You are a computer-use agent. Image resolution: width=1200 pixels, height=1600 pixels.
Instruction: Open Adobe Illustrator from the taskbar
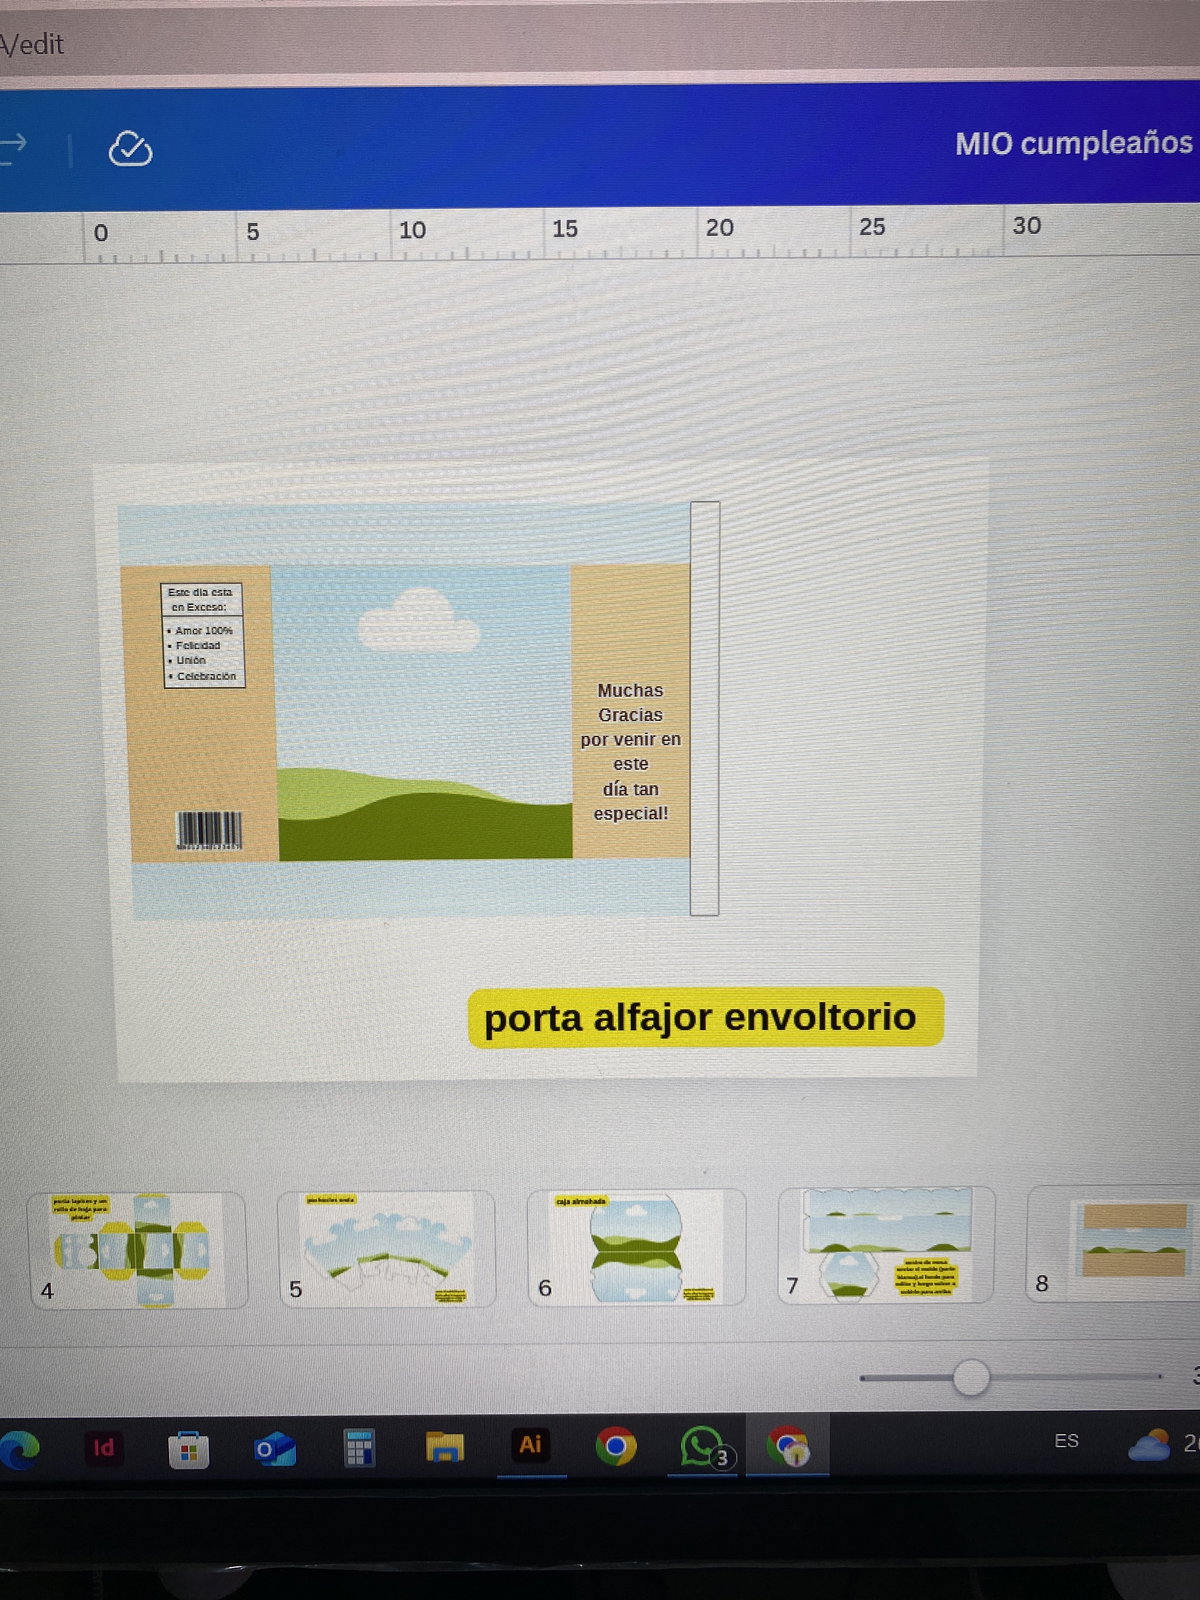pos(530,1445)
